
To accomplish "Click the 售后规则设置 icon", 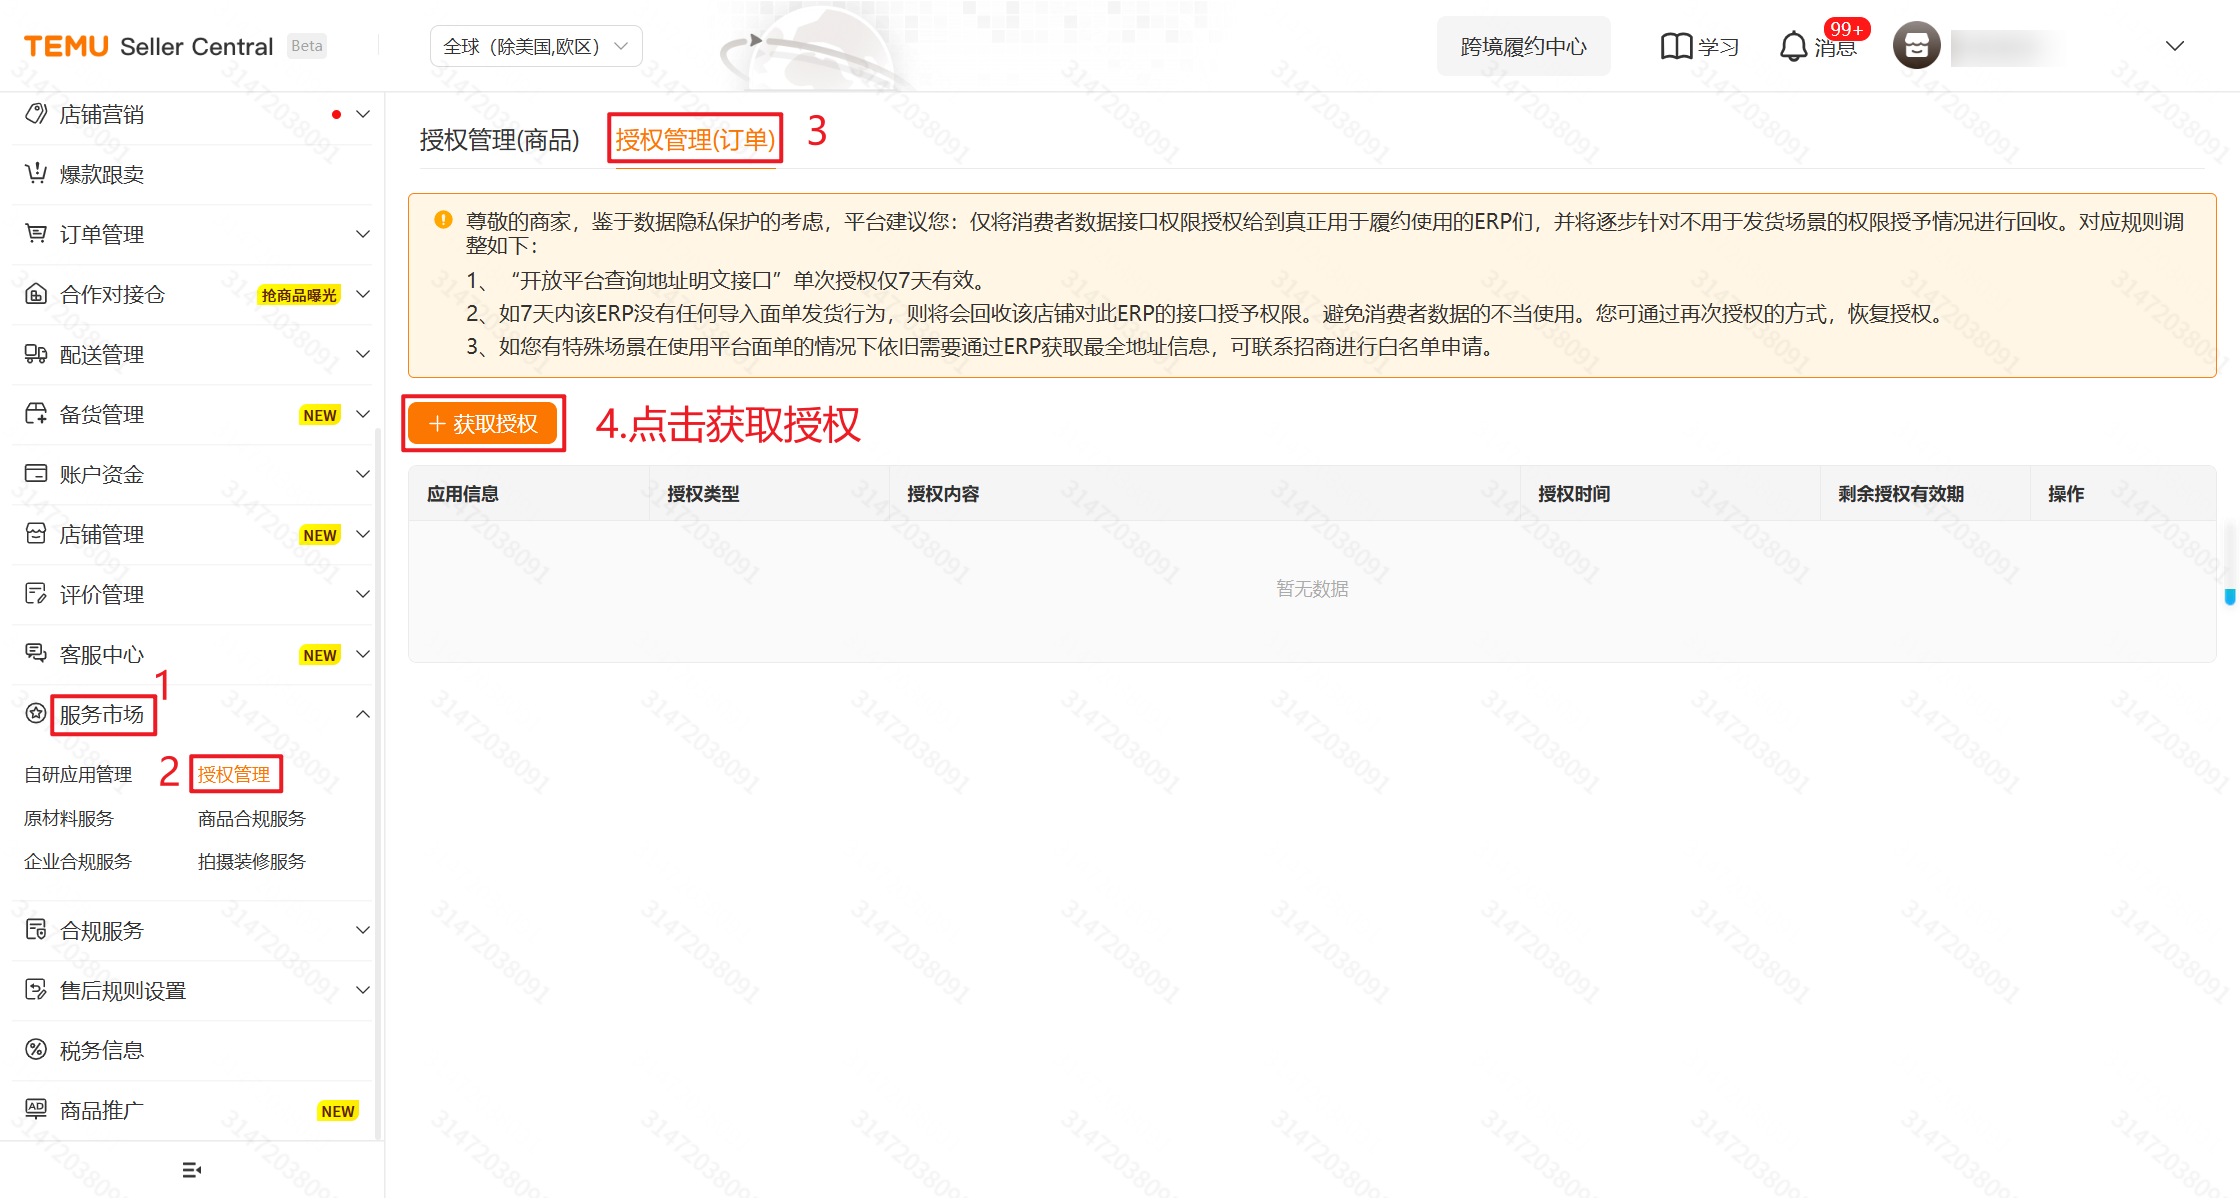I will [36, 990].
